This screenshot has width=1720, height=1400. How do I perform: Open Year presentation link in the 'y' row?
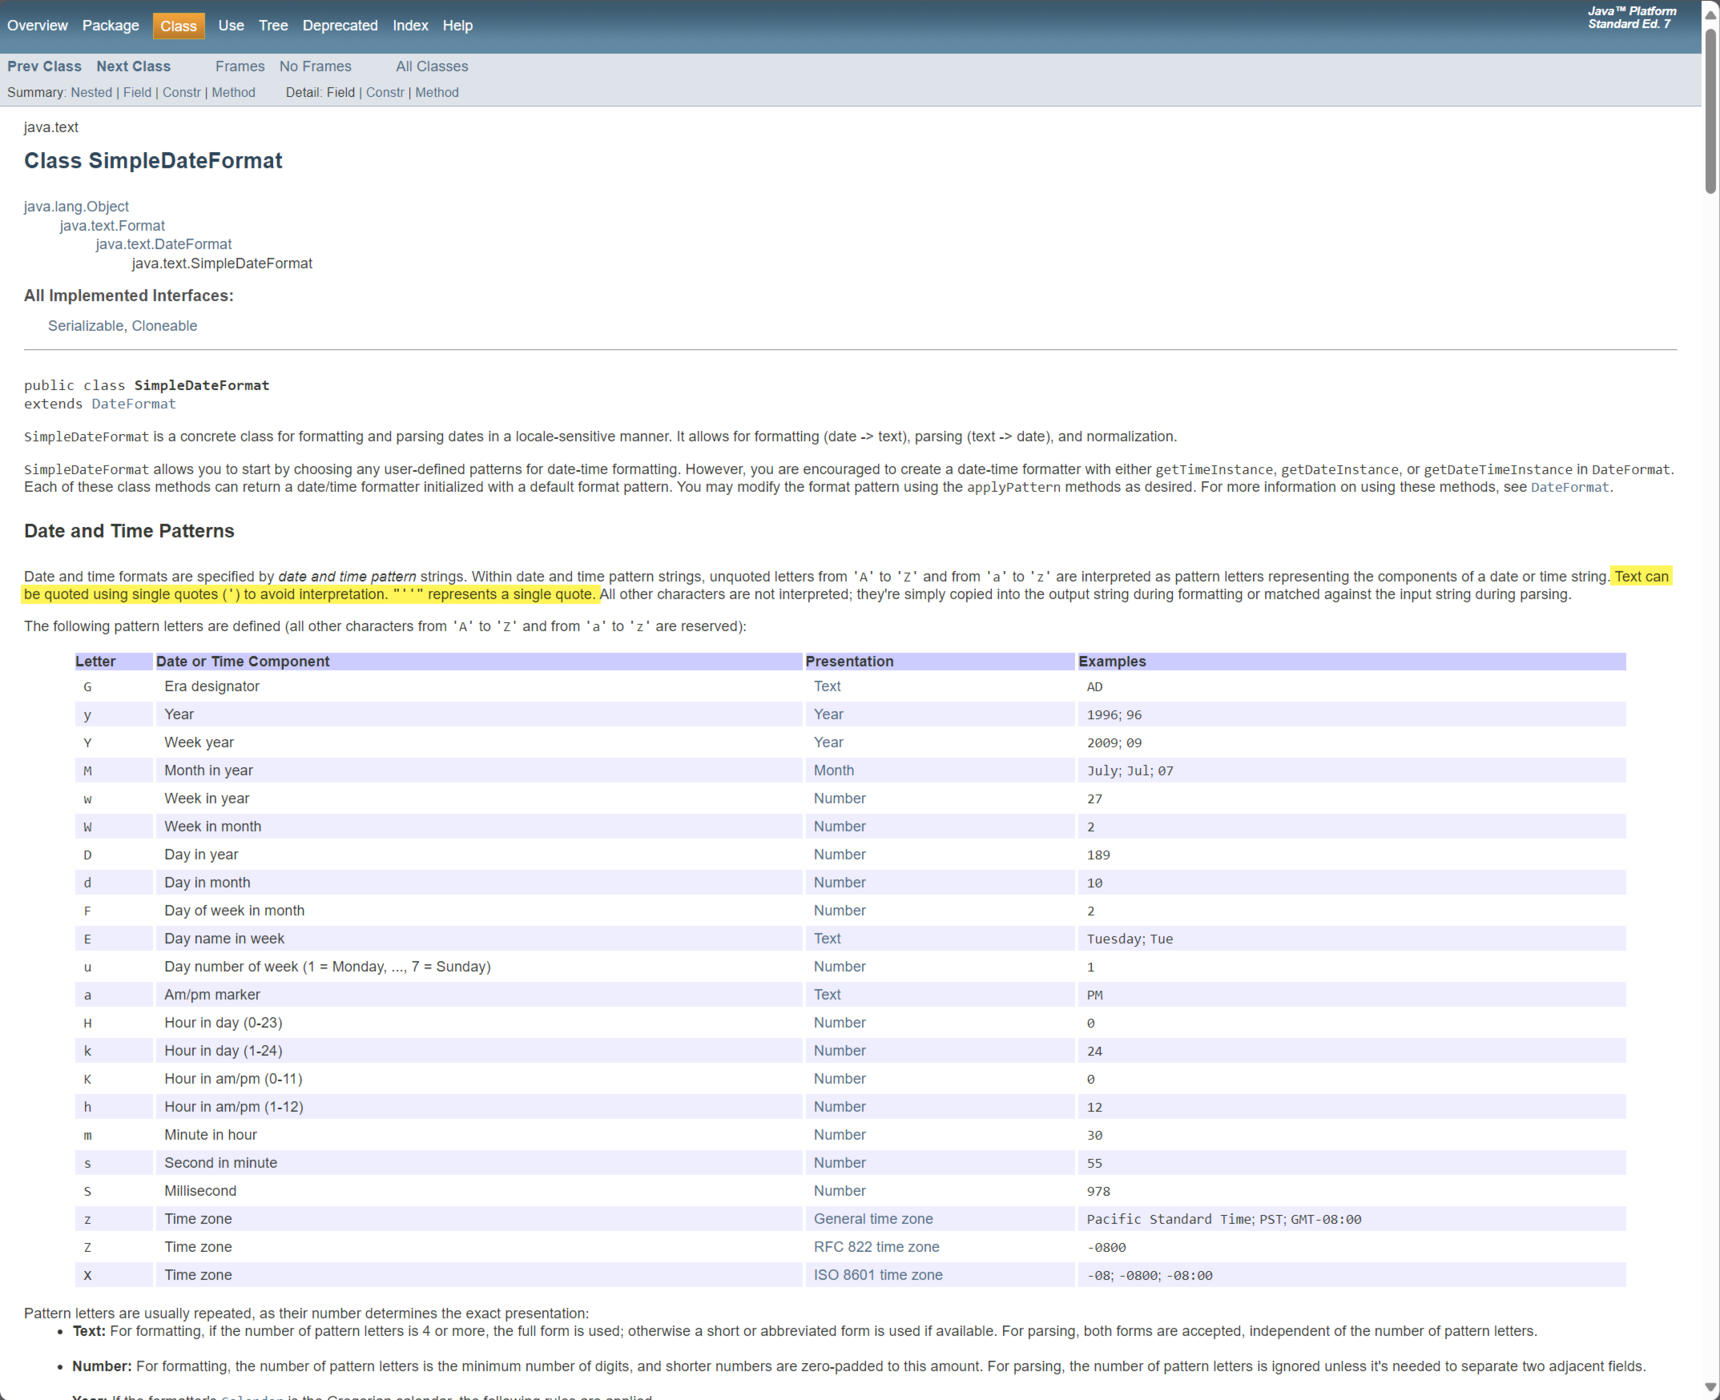coord(828,715)
